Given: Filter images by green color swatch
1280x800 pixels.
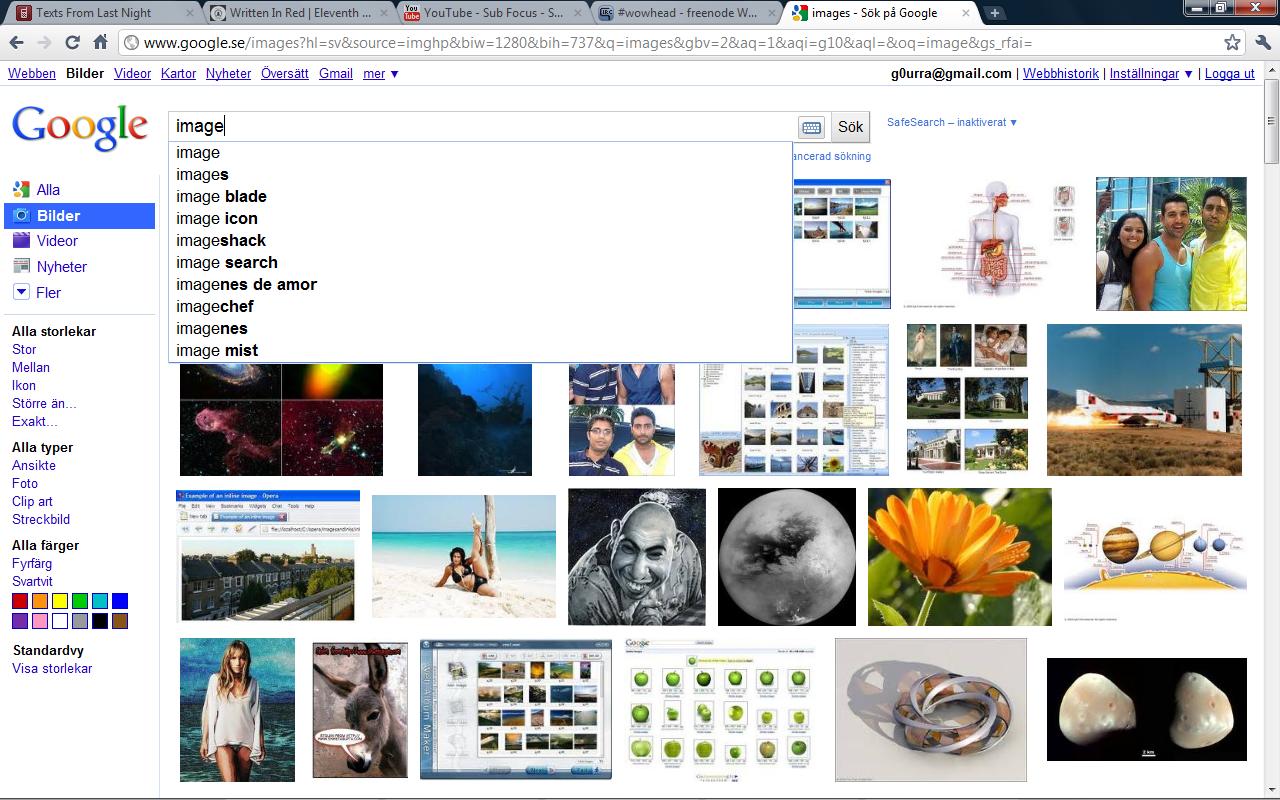Looking at the screenshot, I should coord(80,601).
